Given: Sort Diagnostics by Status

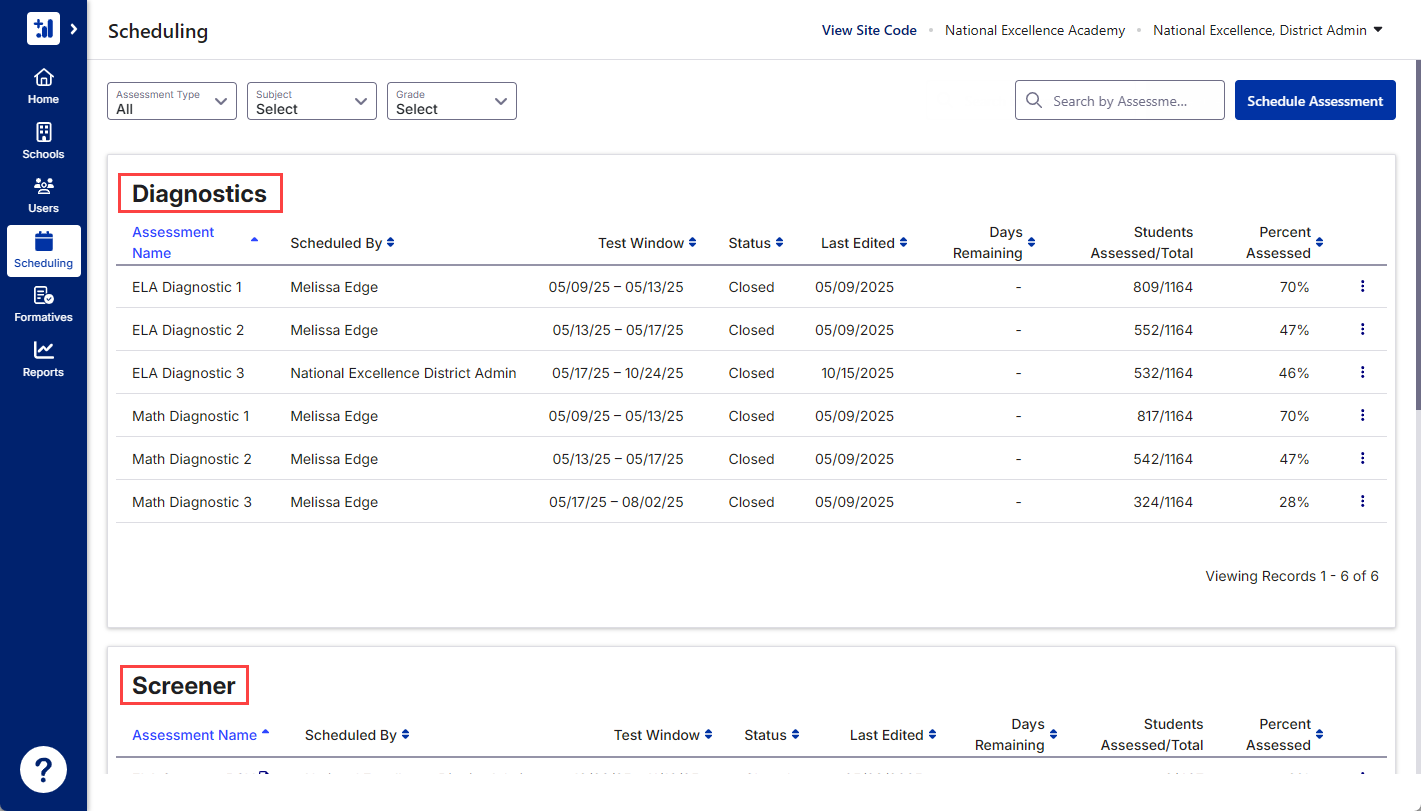Looking at the screenshot, I should click(756, 243).
